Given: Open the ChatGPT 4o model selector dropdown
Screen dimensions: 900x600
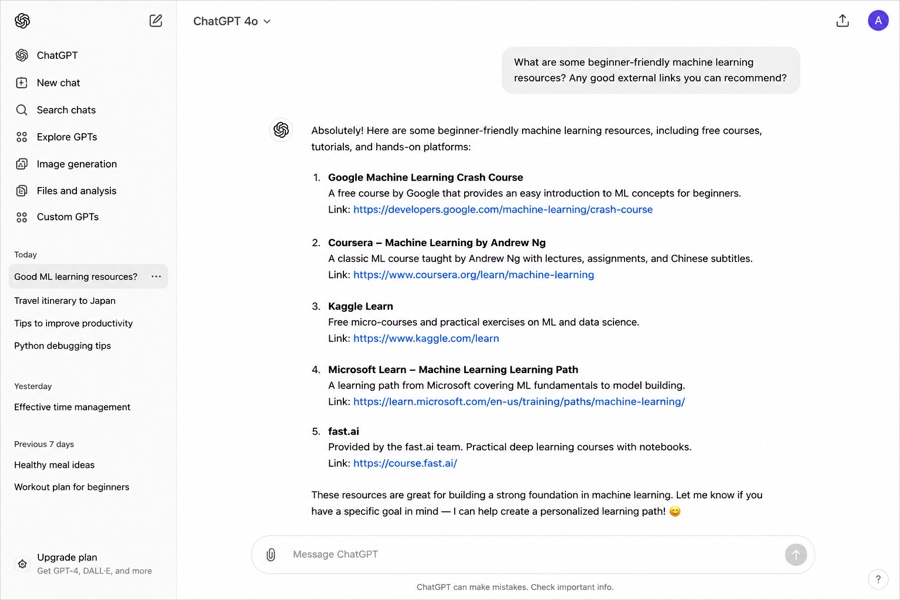Looking at the screenshot, I should click(x=232, y=21).
